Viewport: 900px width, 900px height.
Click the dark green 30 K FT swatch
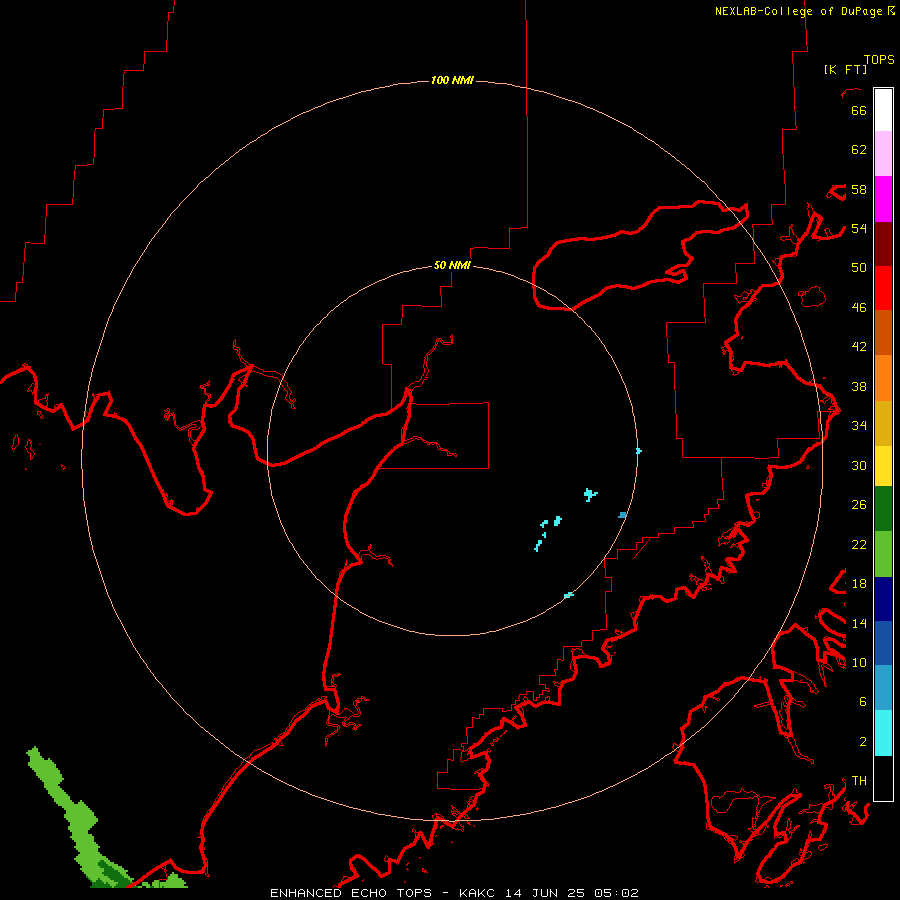tap(883, 509)
